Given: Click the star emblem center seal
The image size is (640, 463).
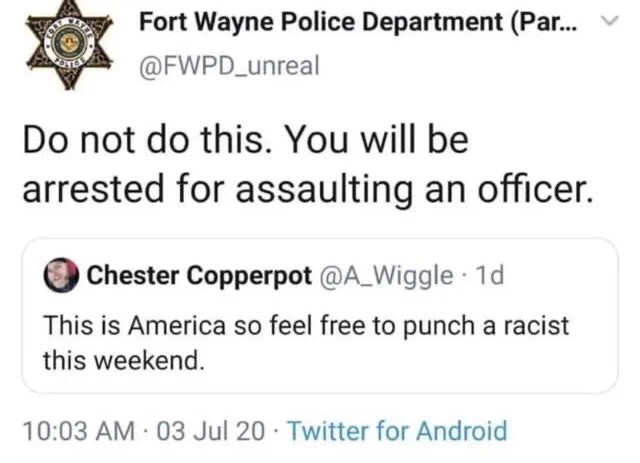Looking at the screenshot, I should 68,42.
